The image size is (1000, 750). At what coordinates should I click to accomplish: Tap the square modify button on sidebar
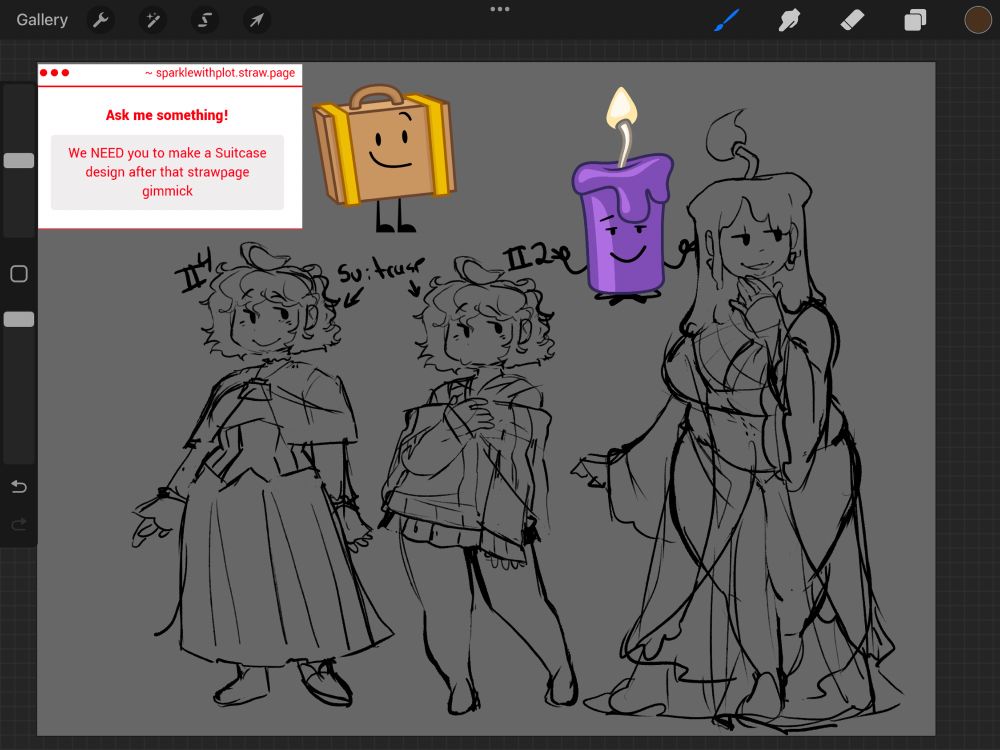tap(19, 274)
